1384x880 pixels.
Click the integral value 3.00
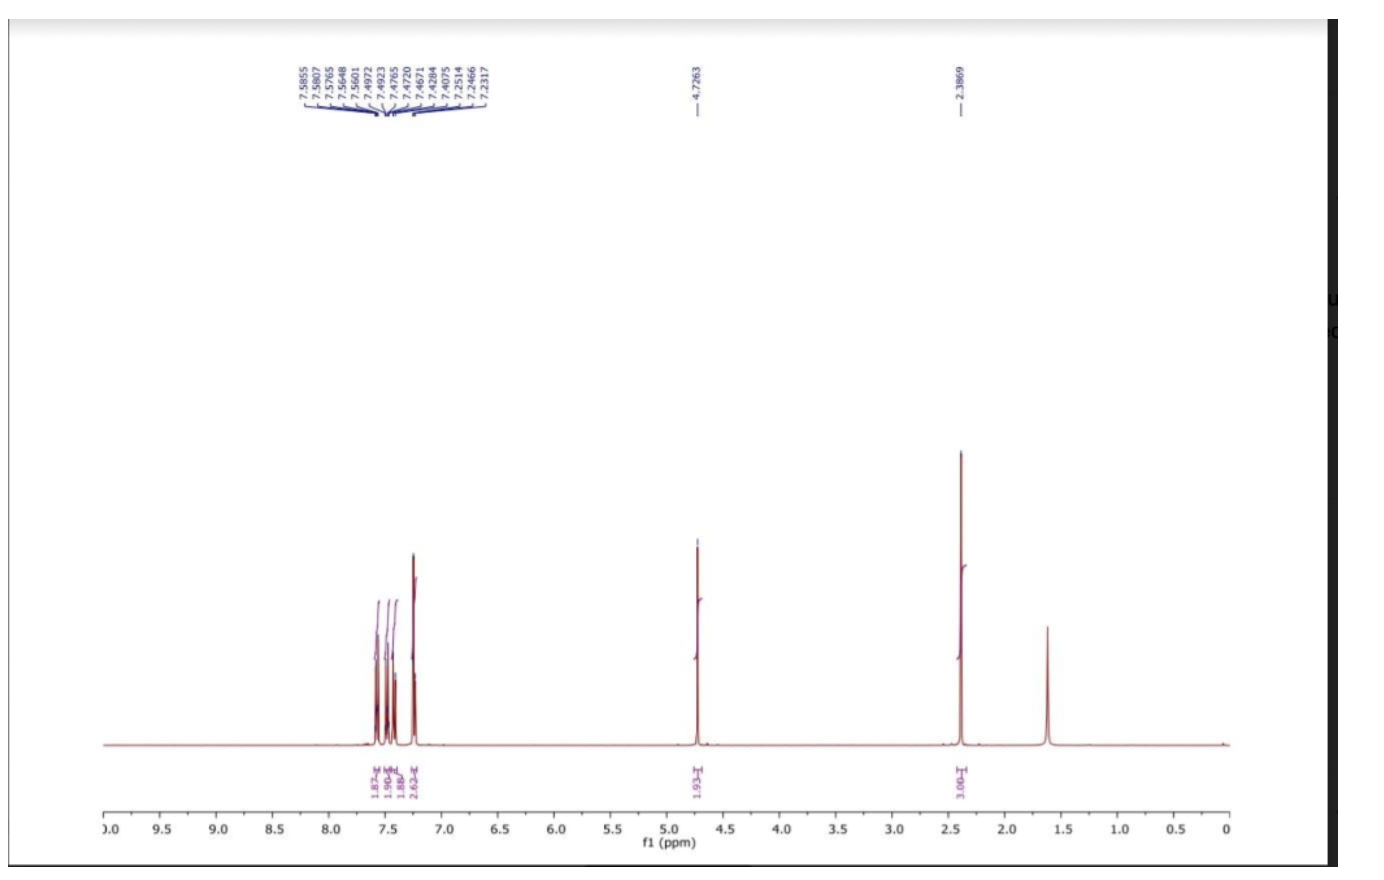pyautogui.click(x=961, y=778)
